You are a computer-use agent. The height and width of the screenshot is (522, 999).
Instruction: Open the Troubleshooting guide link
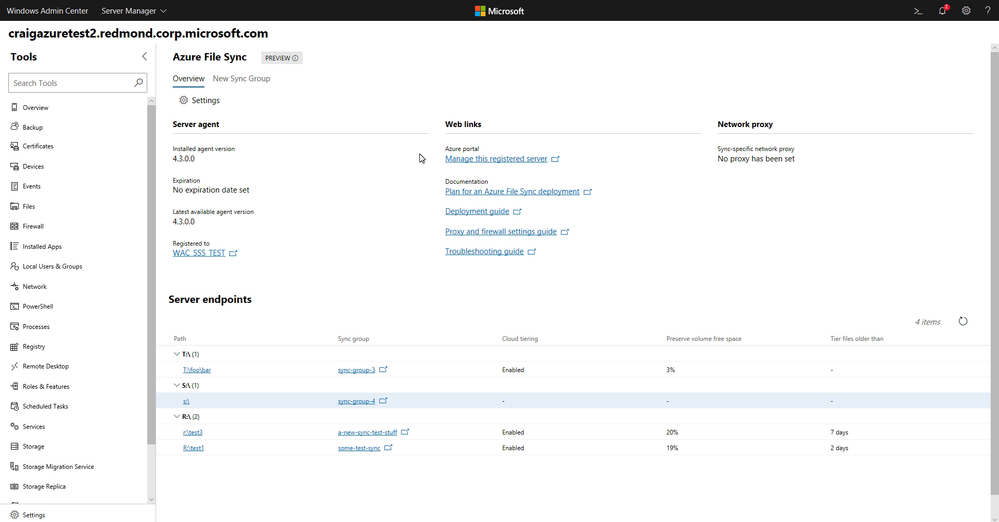(x=484, y=252)
